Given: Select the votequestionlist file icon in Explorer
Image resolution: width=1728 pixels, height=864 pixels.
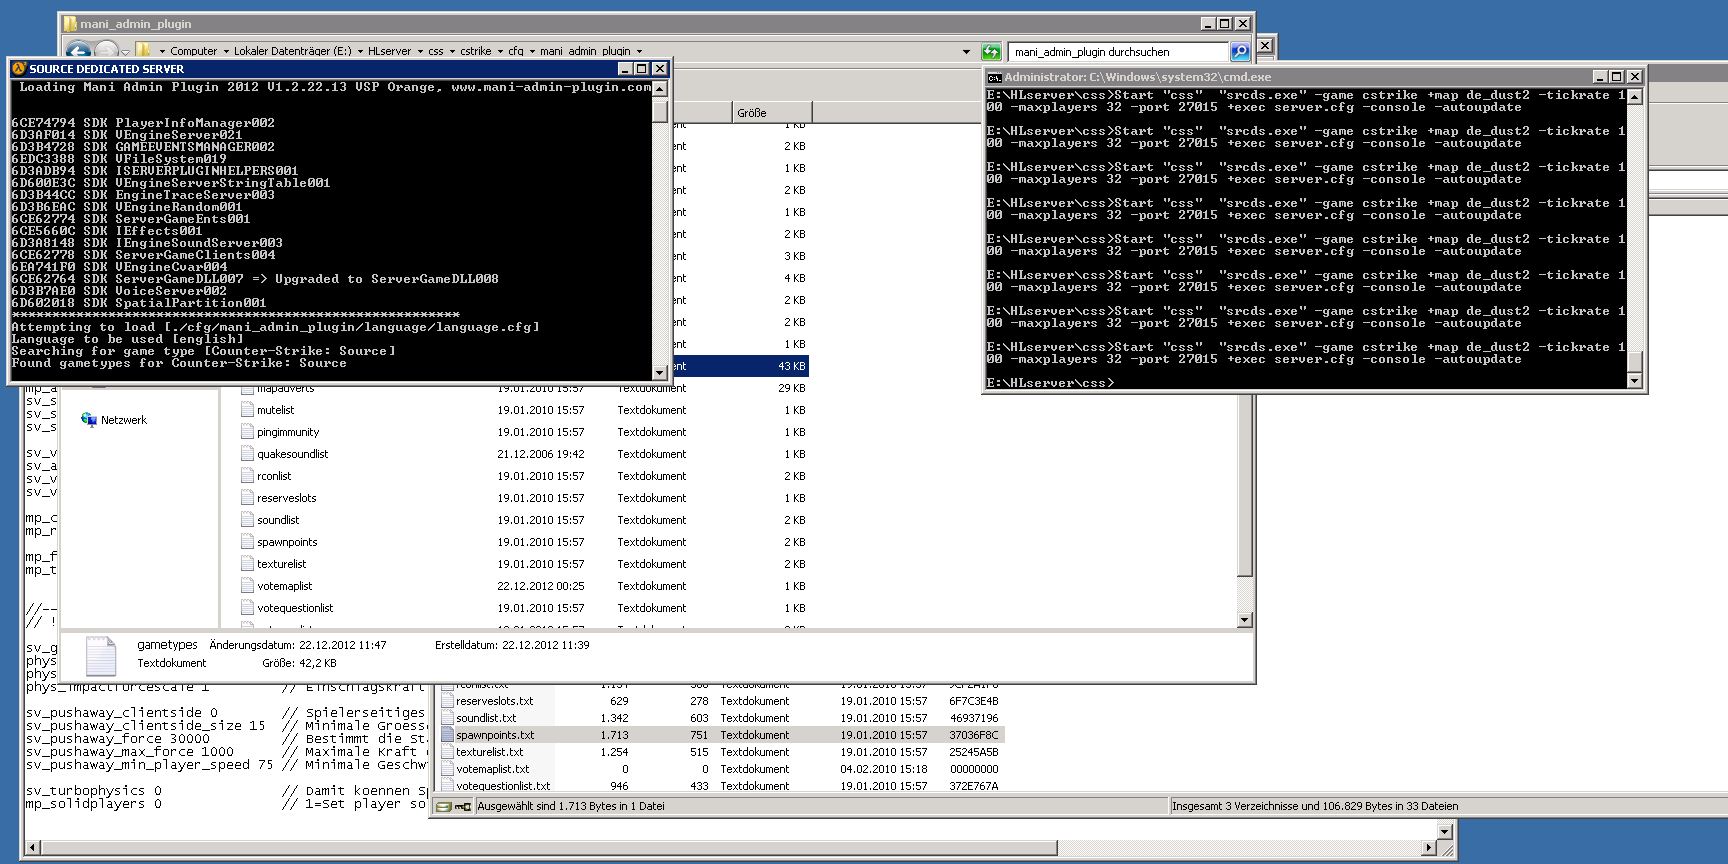Looking at the screenshot, I should click(x=247, y=608).
